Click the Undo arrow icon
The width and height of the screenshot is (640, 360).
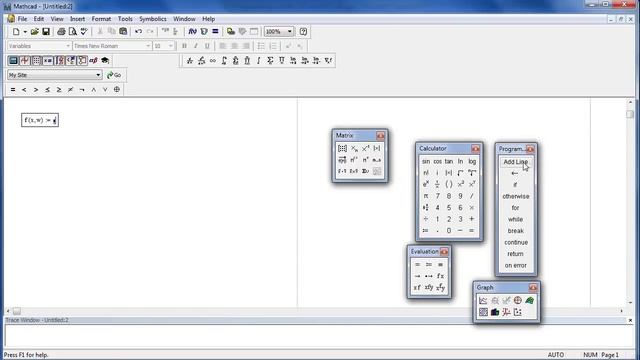click(138, 31)
